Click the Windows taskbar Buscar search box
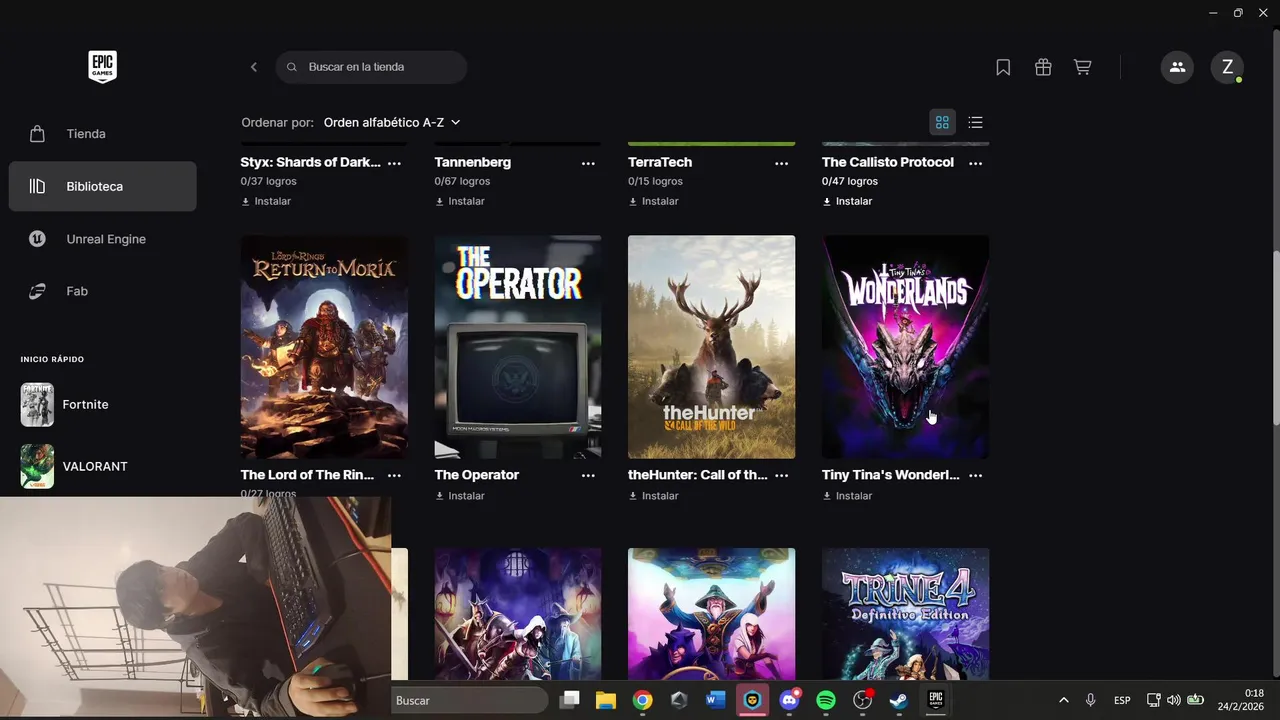This screenshot has height=720, width=1280. pyautogui.click(x=470, y=701)
